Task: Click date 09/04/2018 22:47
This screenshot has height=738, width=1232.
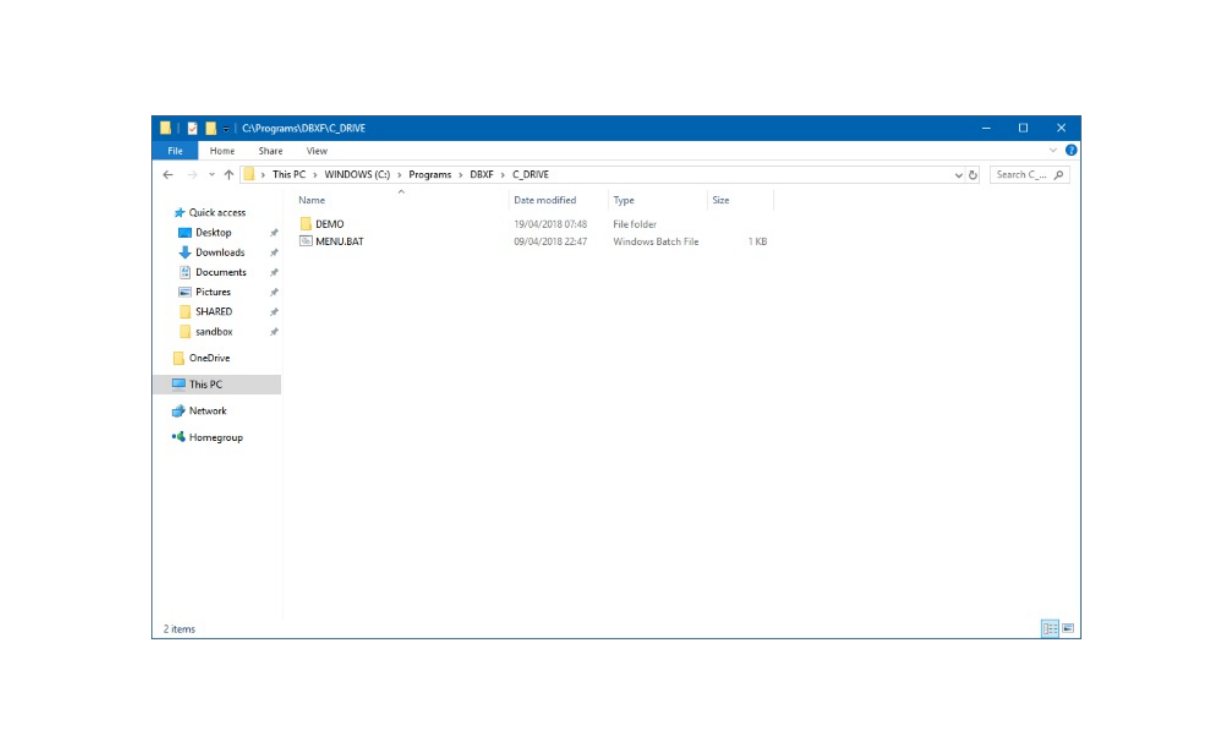Action: pyautogui.click(x=550, y=241)
